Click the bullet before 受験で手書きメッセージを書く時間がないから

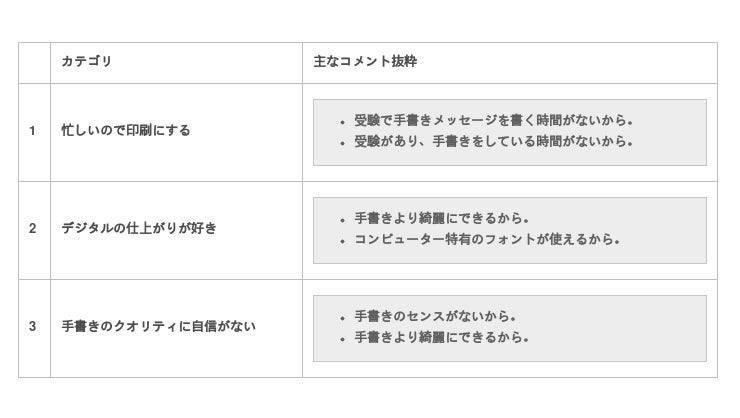click(x=342, y=122)
